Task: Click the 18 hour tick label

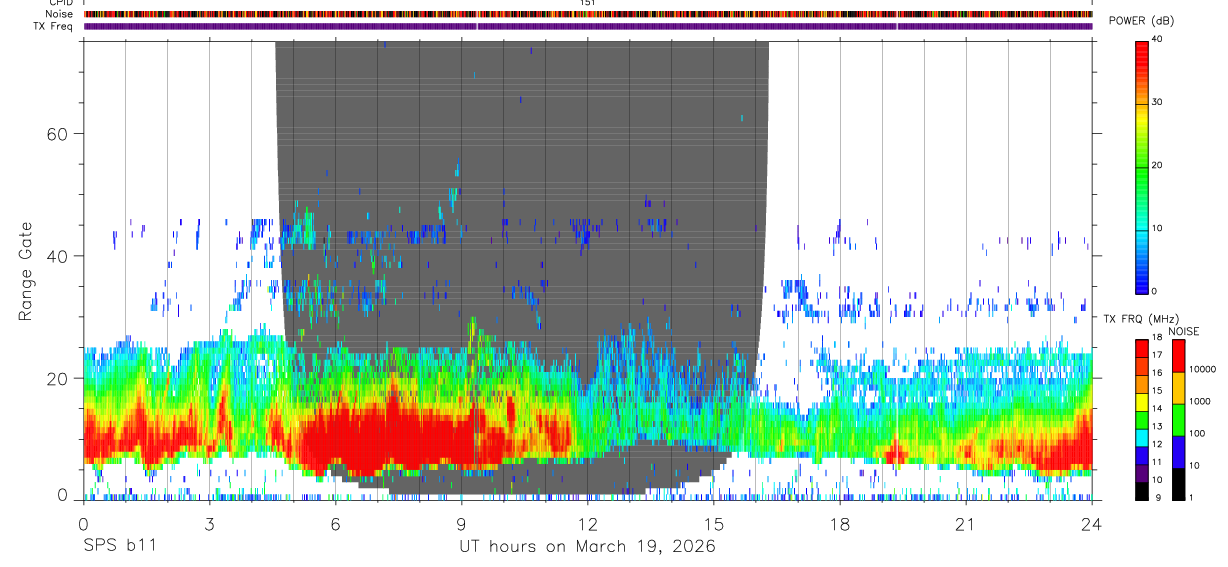Action: [x=840, y=524]
